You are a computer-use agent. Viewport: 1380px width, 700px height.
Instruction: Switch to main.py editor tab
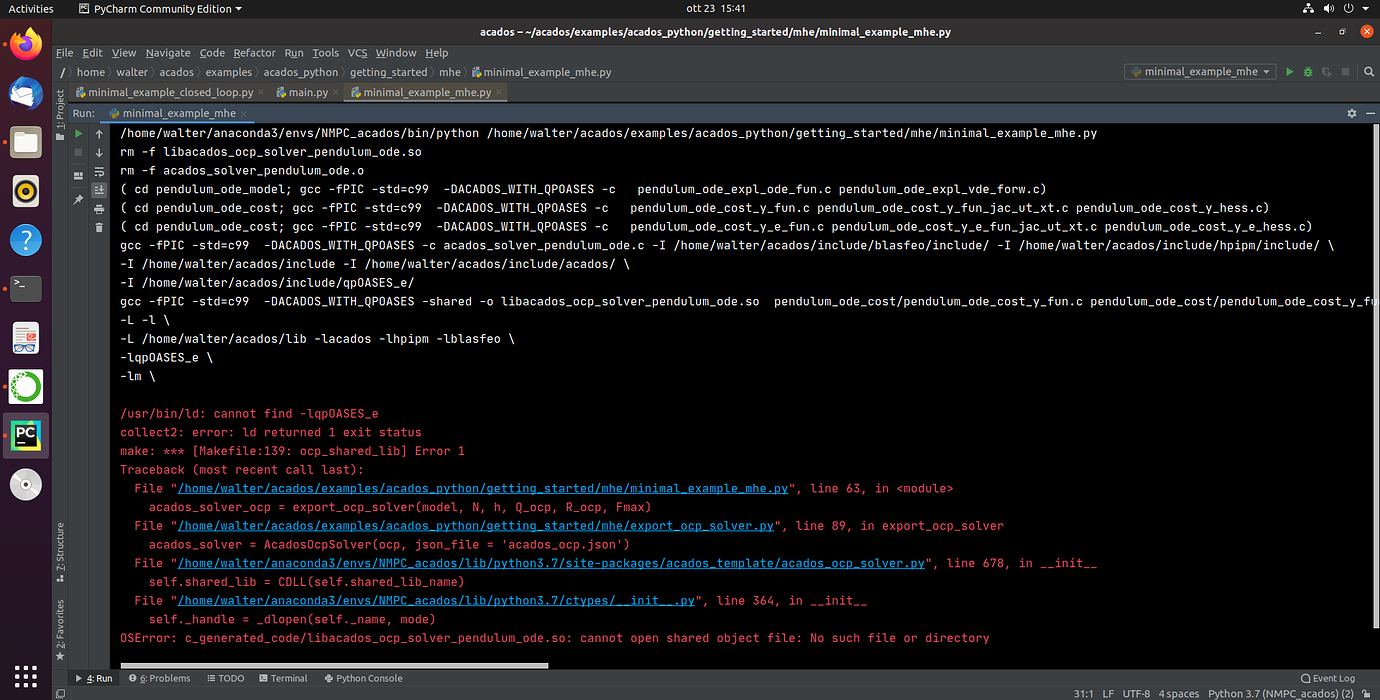308,92
